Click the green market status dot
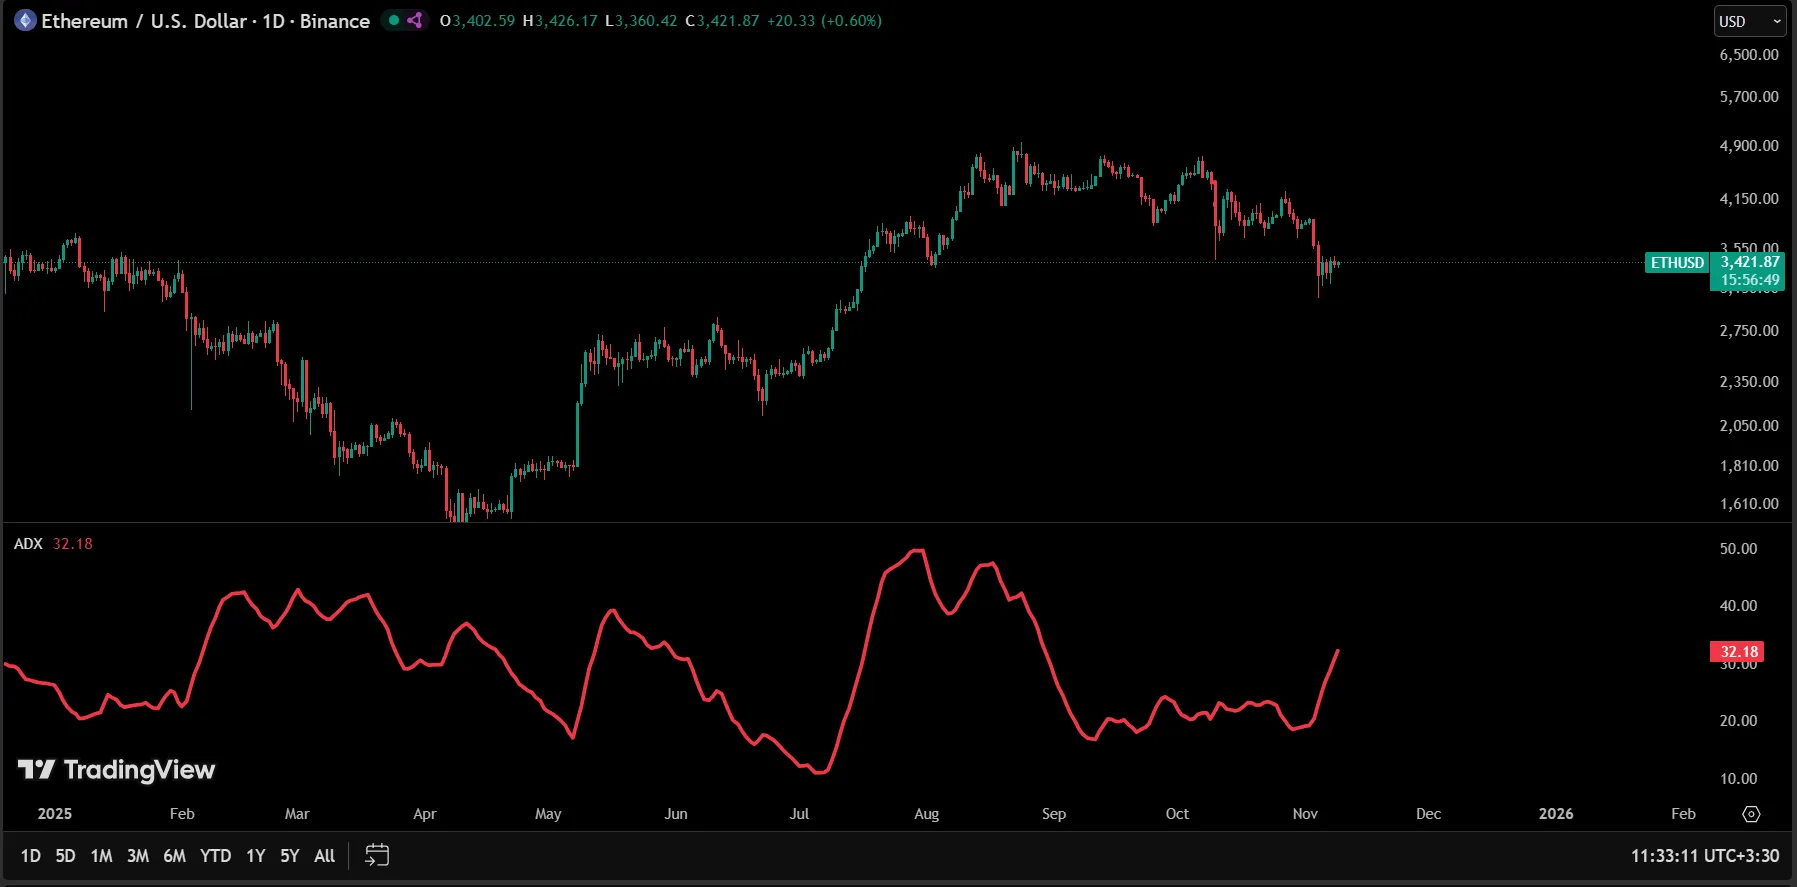 click(394, 21)
